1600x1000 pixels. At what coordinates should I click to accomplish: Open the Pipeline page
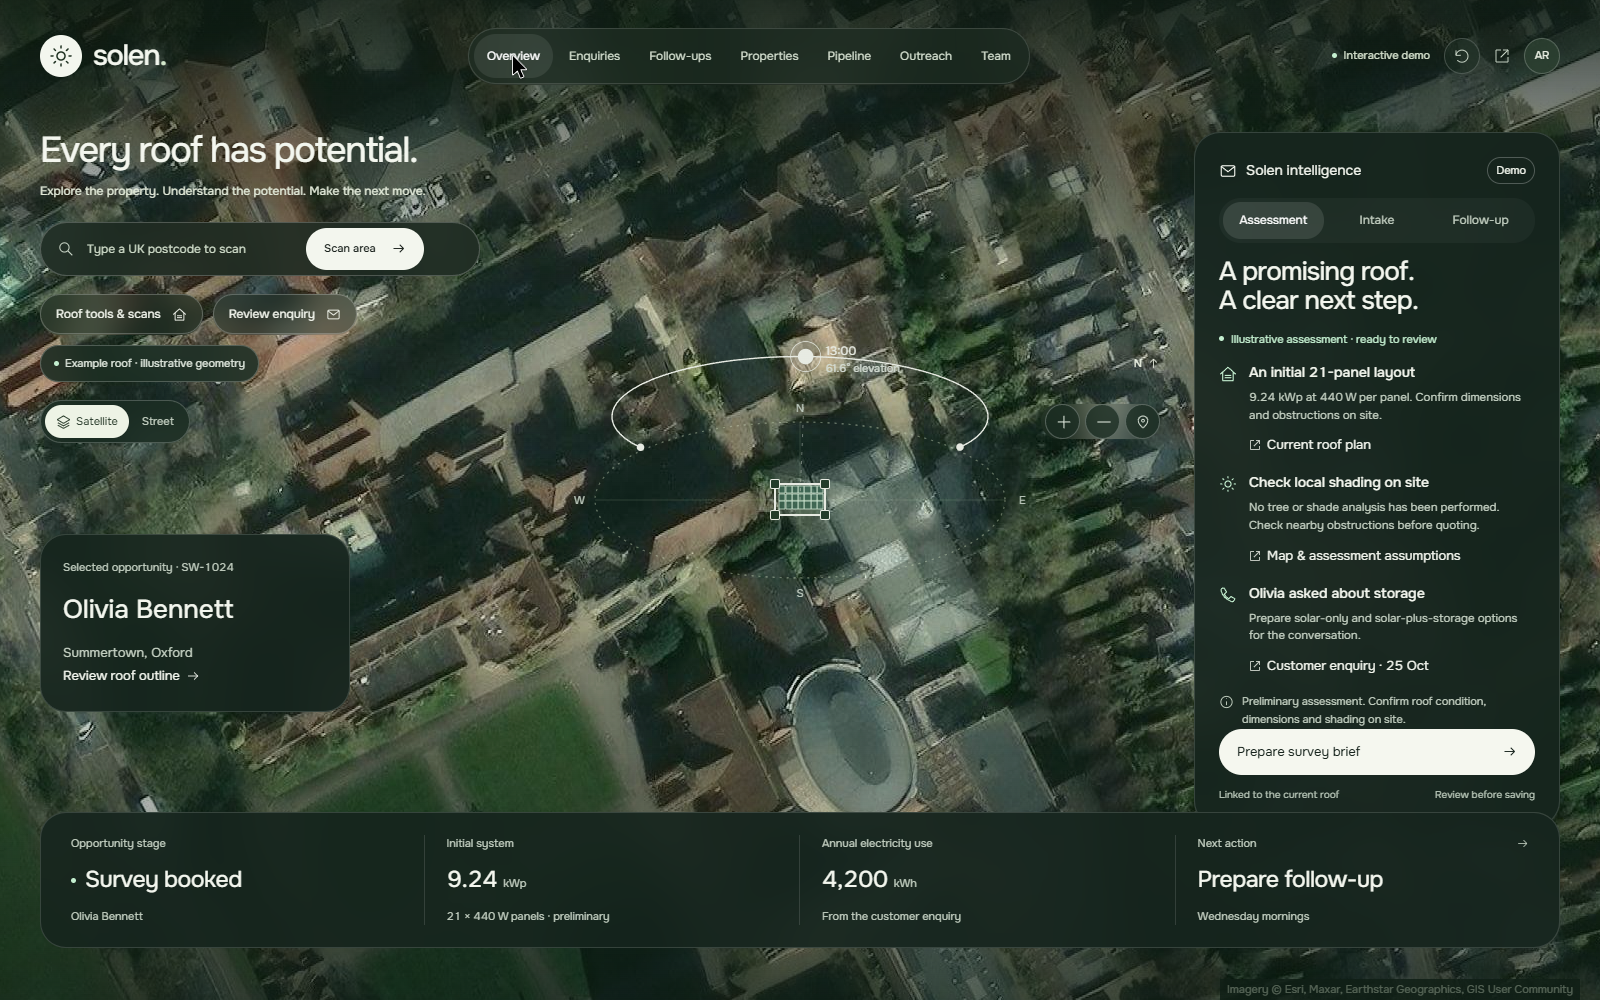[849, 56]
